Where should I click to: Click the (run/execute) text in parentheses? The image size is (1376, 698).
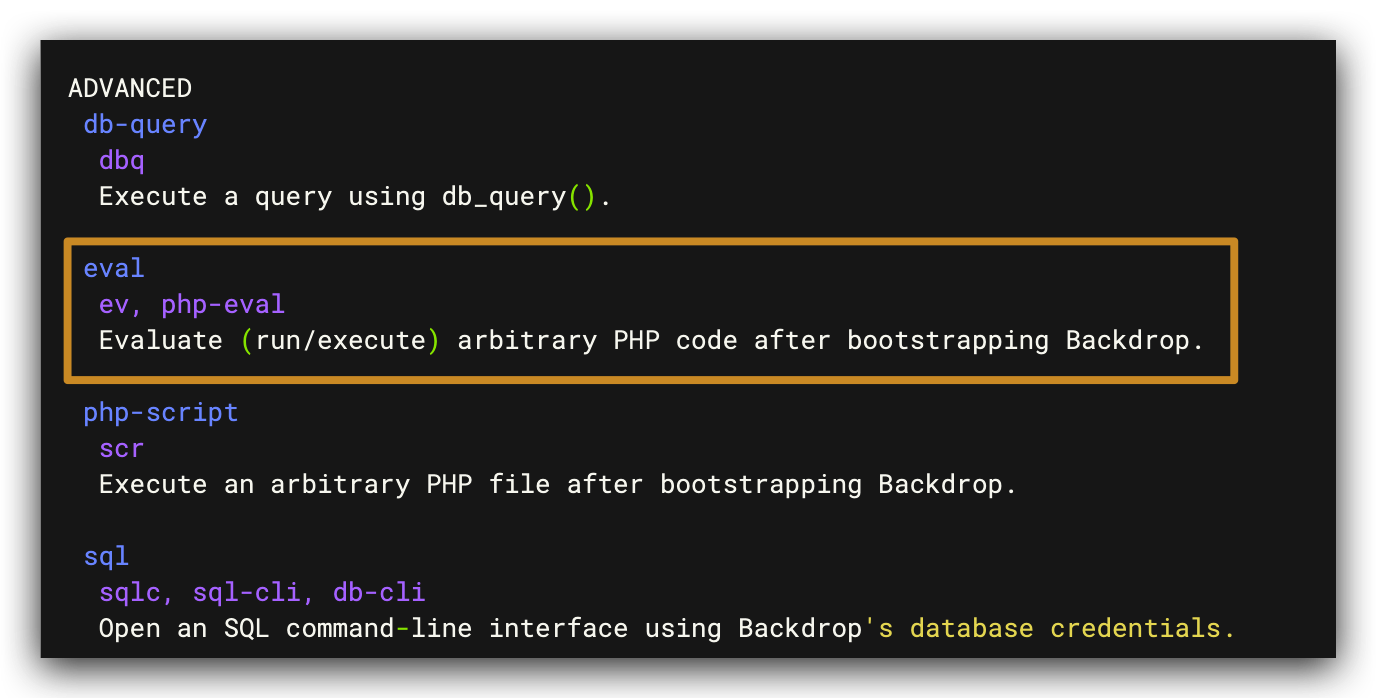340,341
